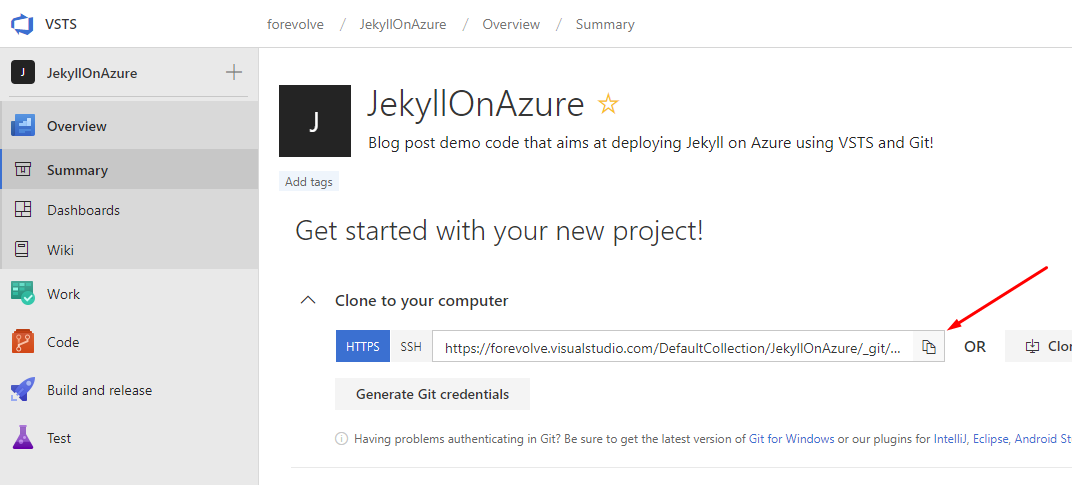Viewport: 1072px width, 485px height.
Task: Open the Dashboards grid icon
Action: coord(23,210)
